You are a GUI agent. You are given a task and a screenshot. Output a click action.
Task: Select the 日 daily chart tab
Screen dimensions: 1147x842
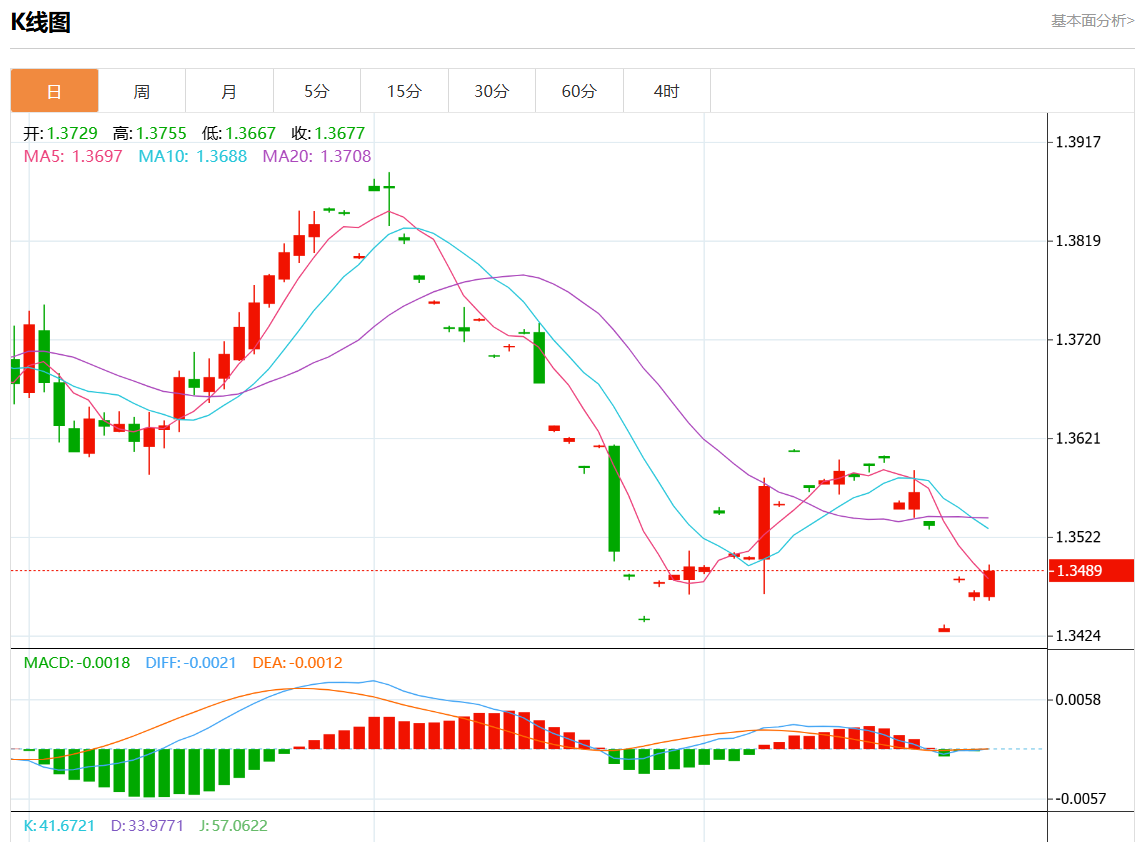[x=54, y=91]
